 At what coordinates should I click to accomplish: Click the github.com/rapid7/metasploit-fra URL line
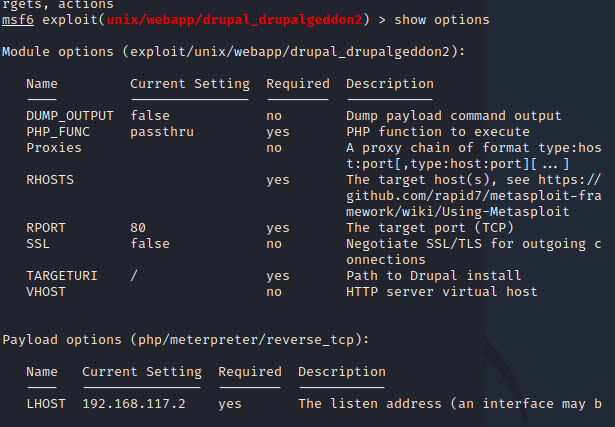click(x=474, y=196)
